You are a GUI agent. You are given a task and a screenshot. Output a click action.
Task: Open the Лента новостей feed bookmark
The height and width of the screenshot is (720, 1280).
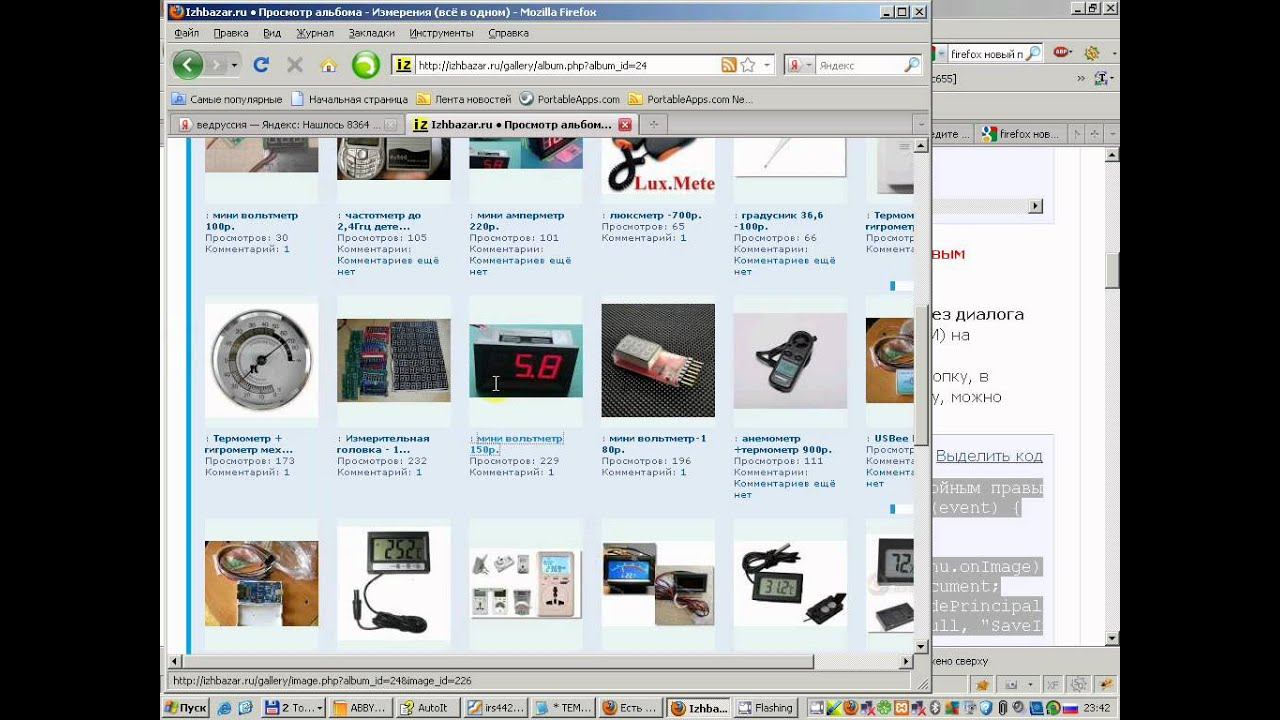(x=464, y=99)
